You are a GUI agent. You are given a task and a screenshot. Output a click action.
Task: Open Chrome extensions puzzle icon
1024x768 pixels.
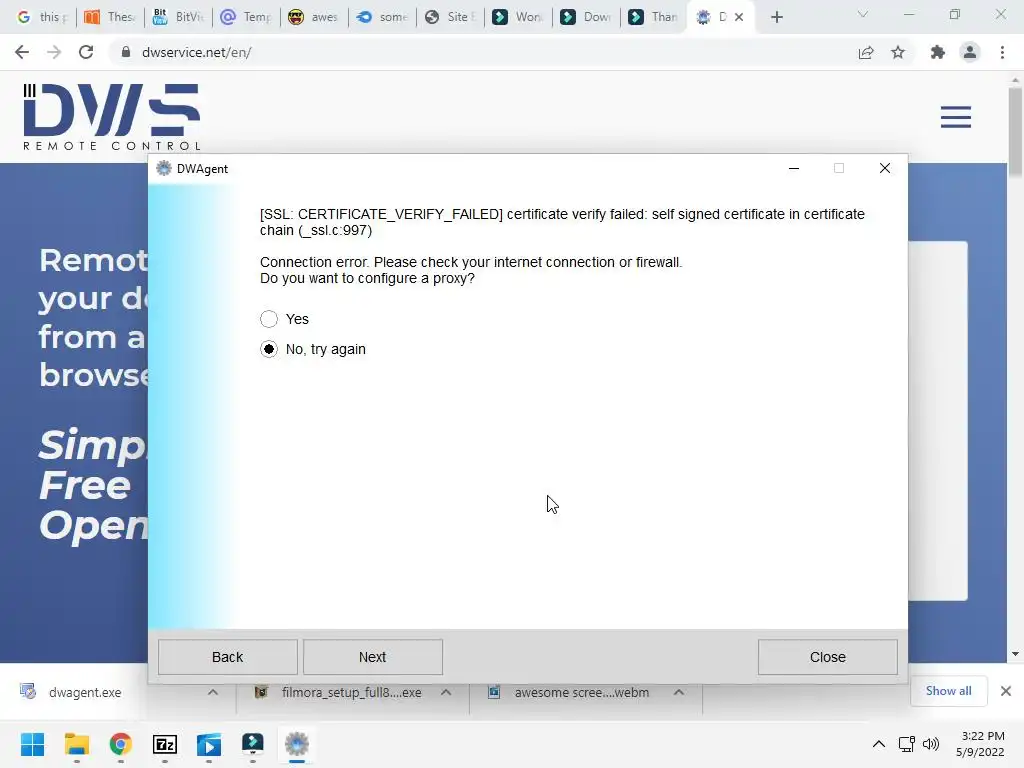tap(938, 52)
